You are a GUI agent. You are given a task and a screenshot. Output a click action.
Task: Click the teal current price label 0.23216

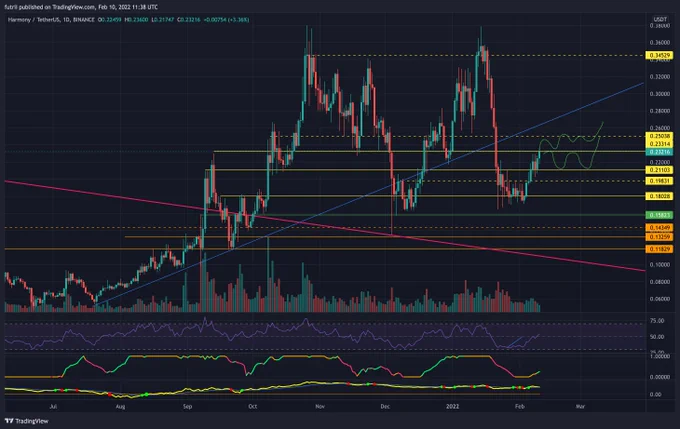(659, 152)
